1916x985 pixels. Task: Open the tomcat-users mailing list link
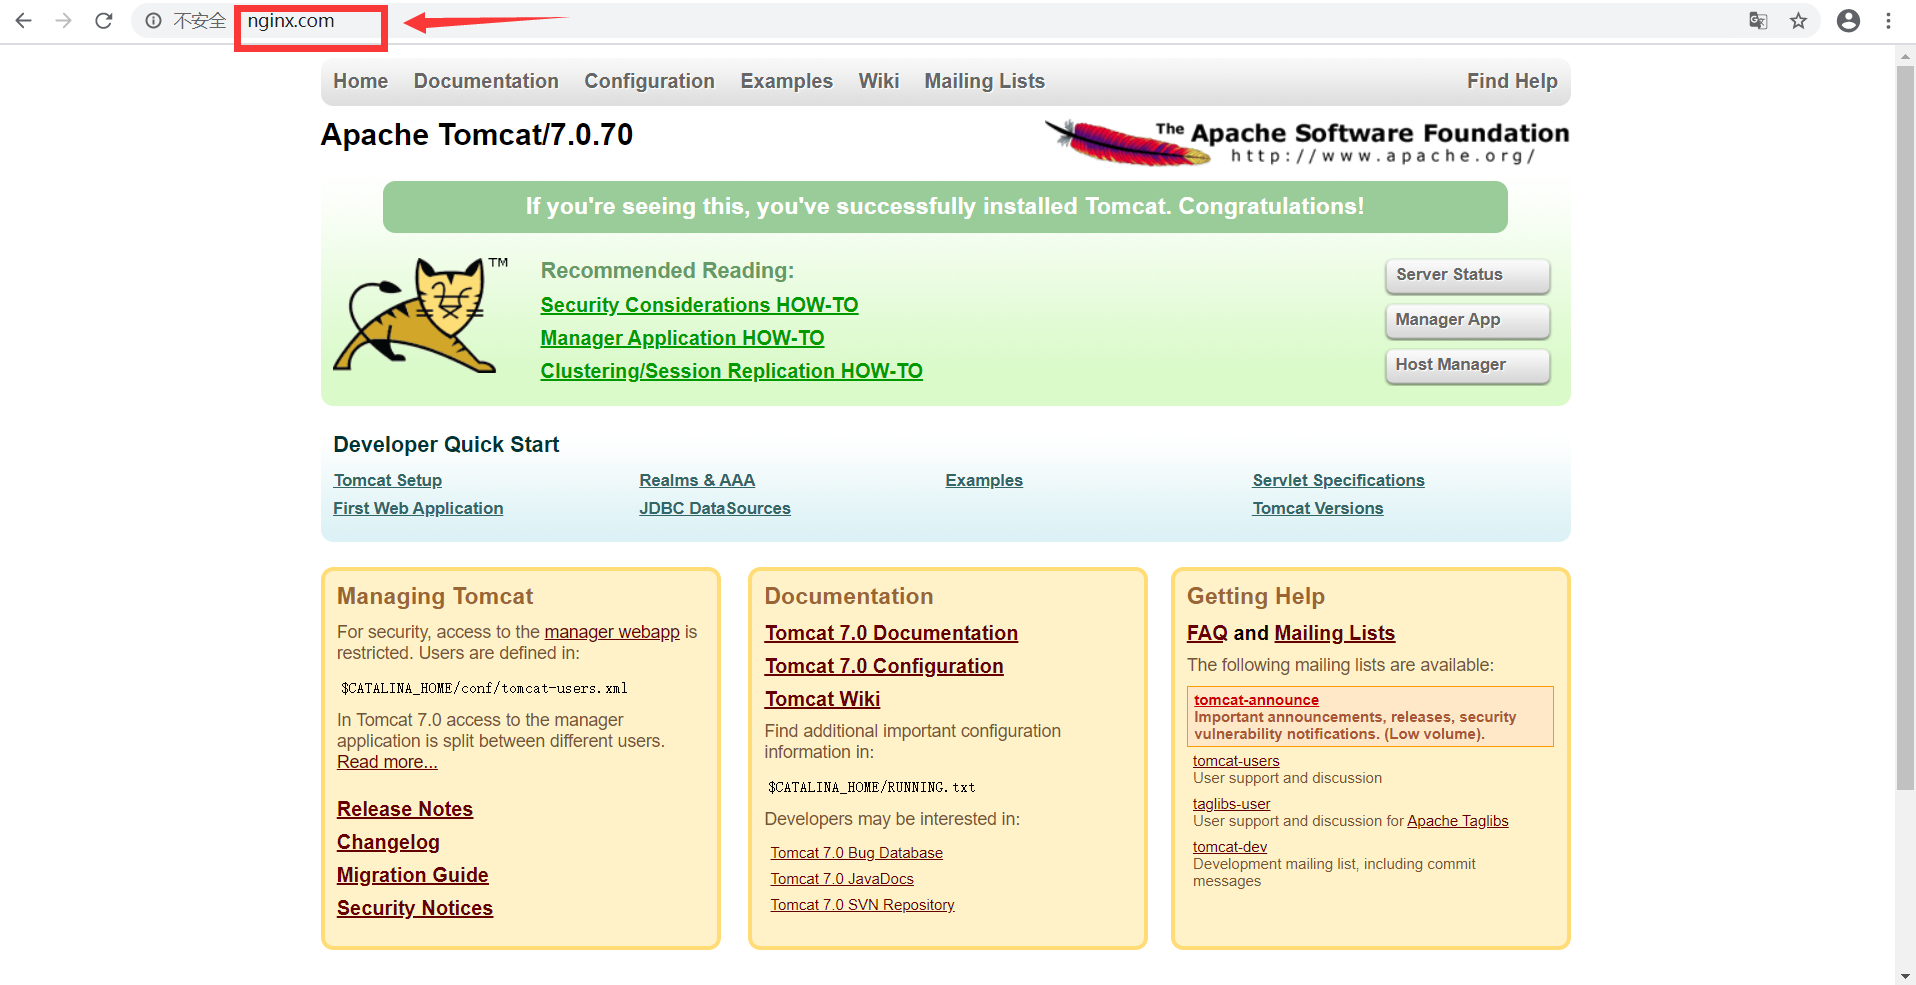(x=1236, y=761)
